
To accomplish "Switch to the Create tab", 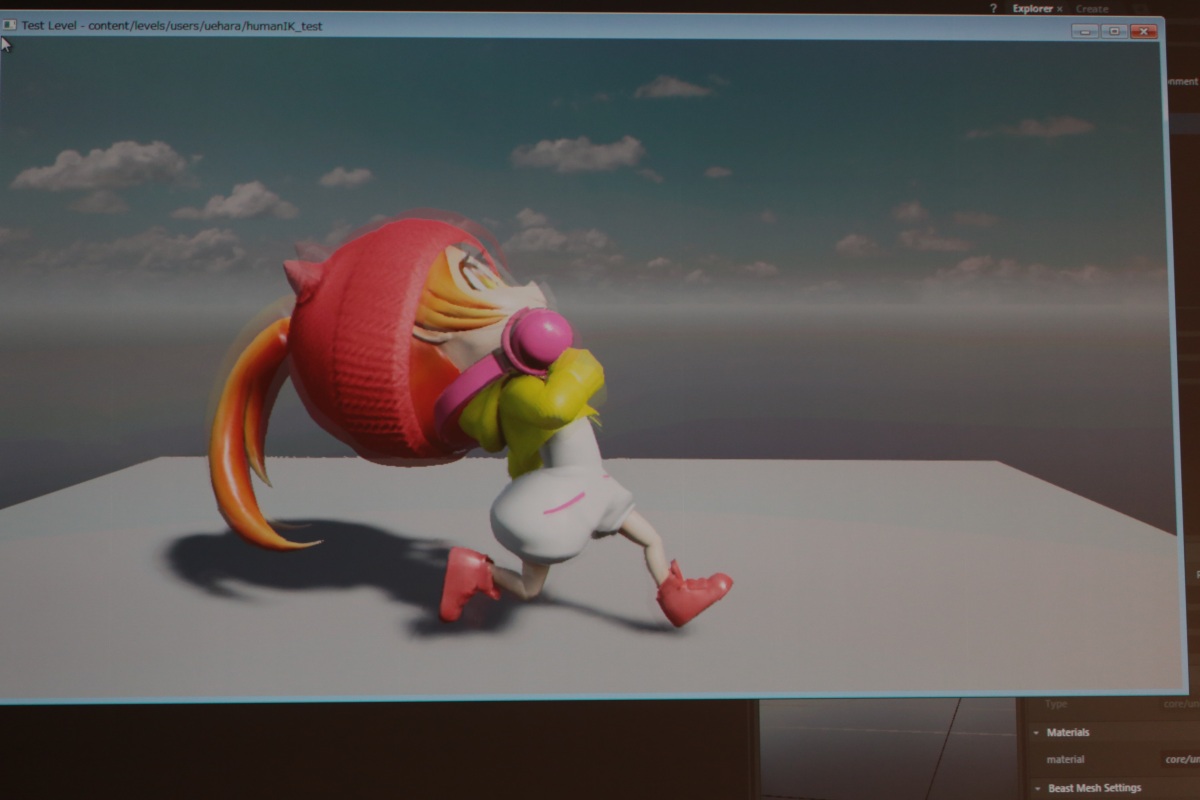I will pyautogui.click(x=1092, y=9).
